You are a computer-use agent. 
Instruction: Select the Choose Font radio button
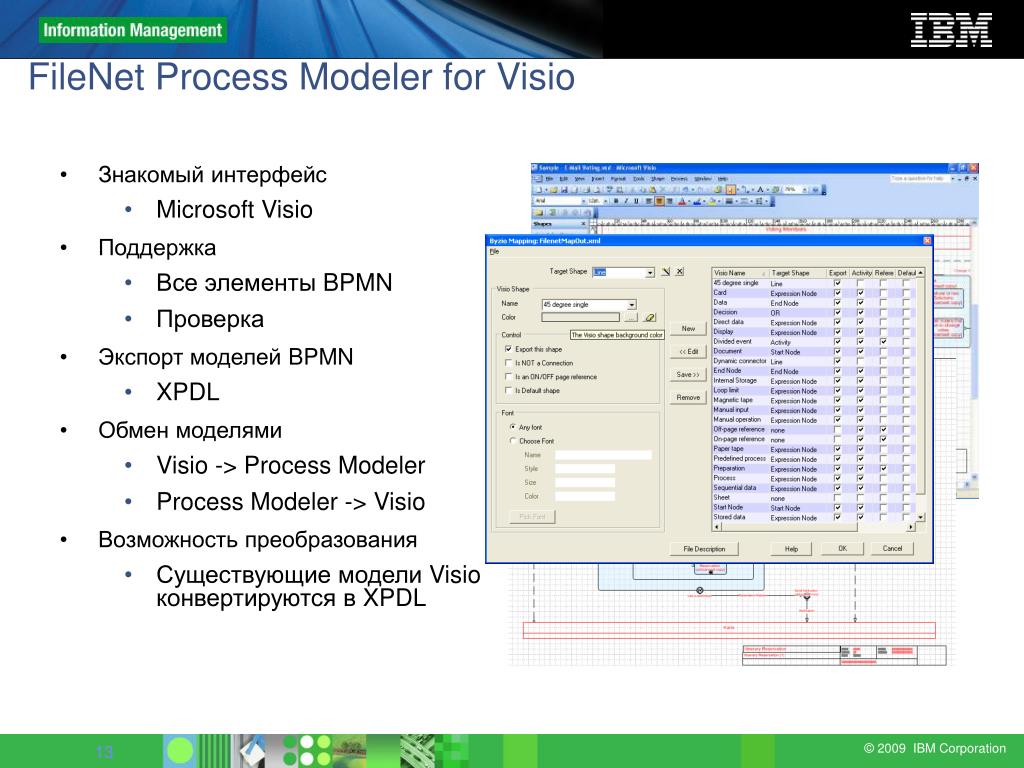(513, 440)
